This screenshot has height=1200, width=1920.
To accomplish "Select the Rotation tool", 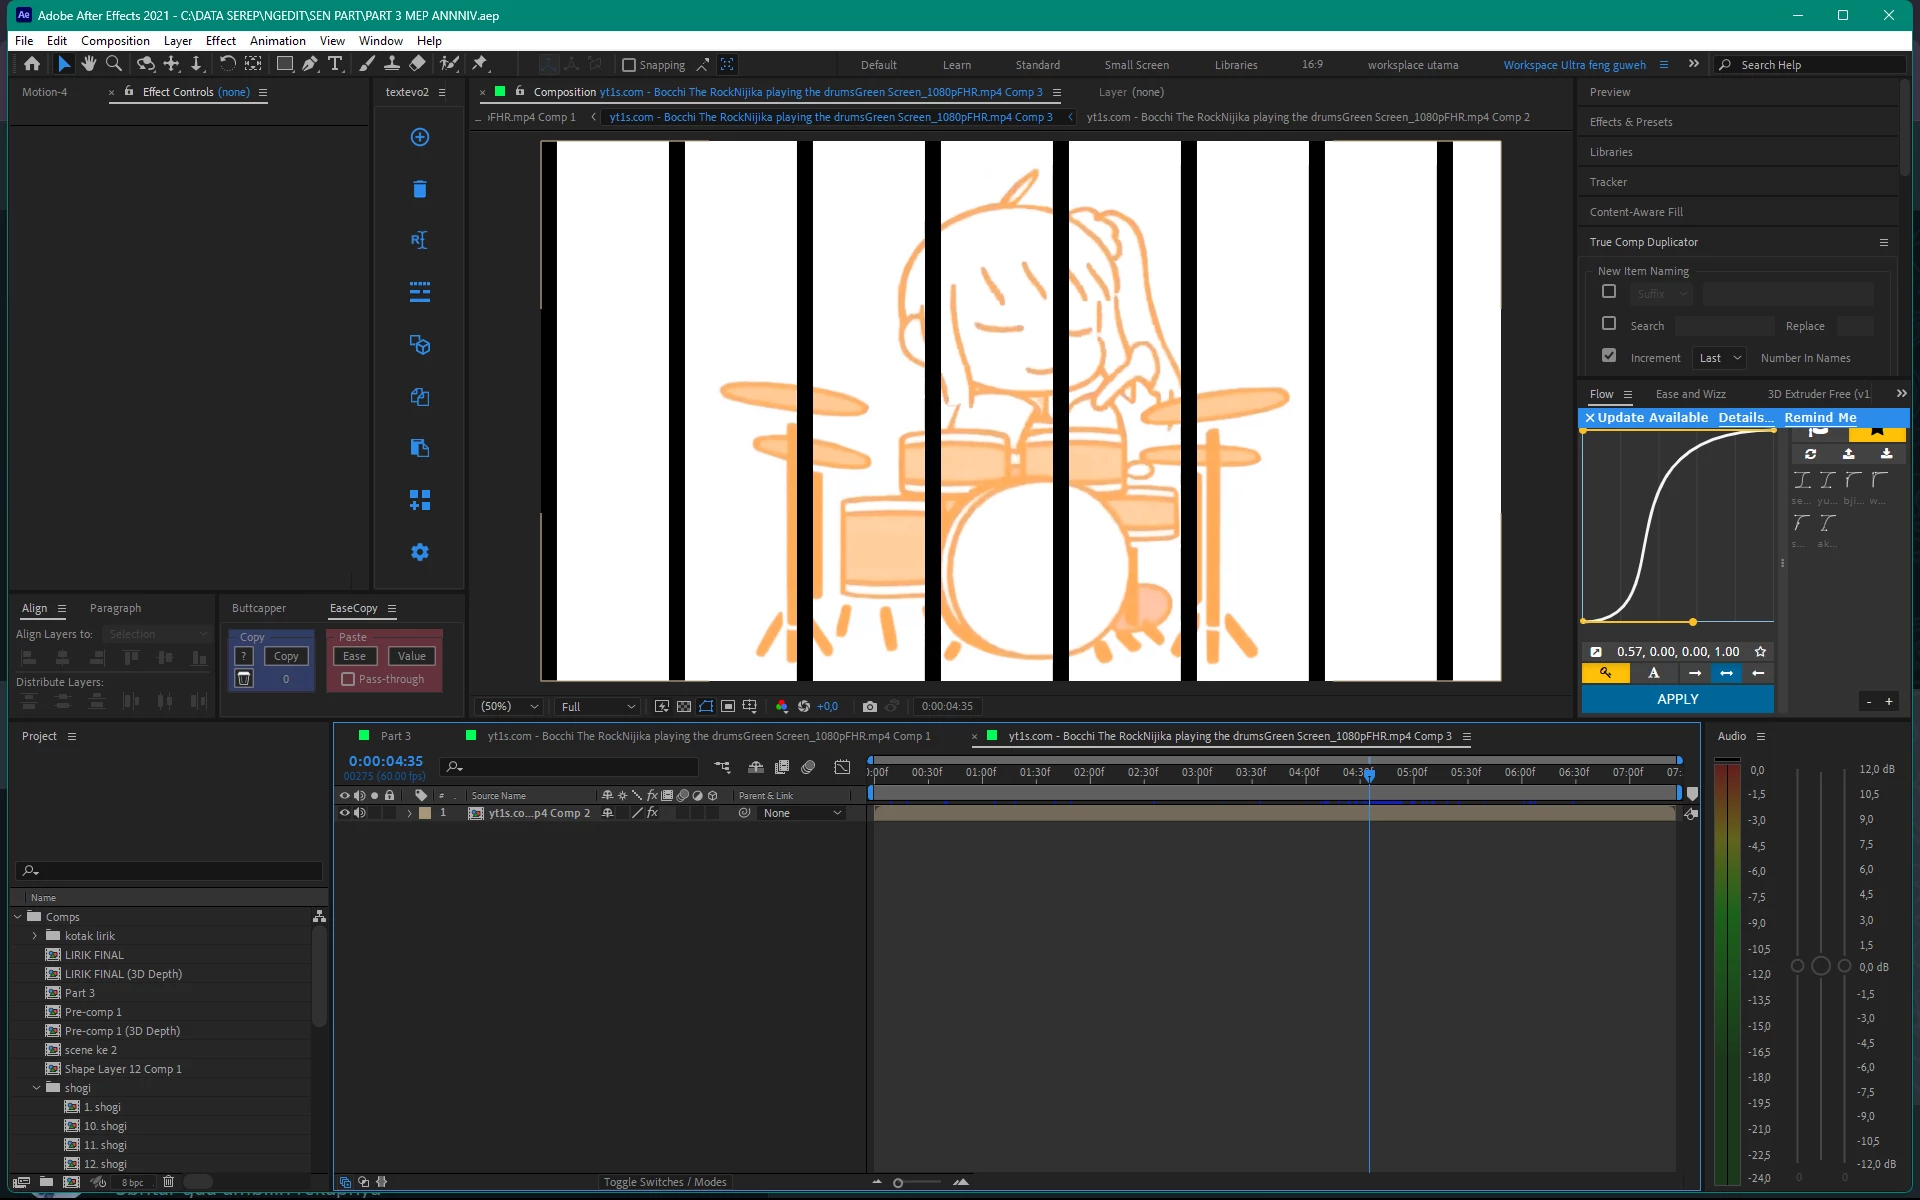I will click(x=228, y=64).
